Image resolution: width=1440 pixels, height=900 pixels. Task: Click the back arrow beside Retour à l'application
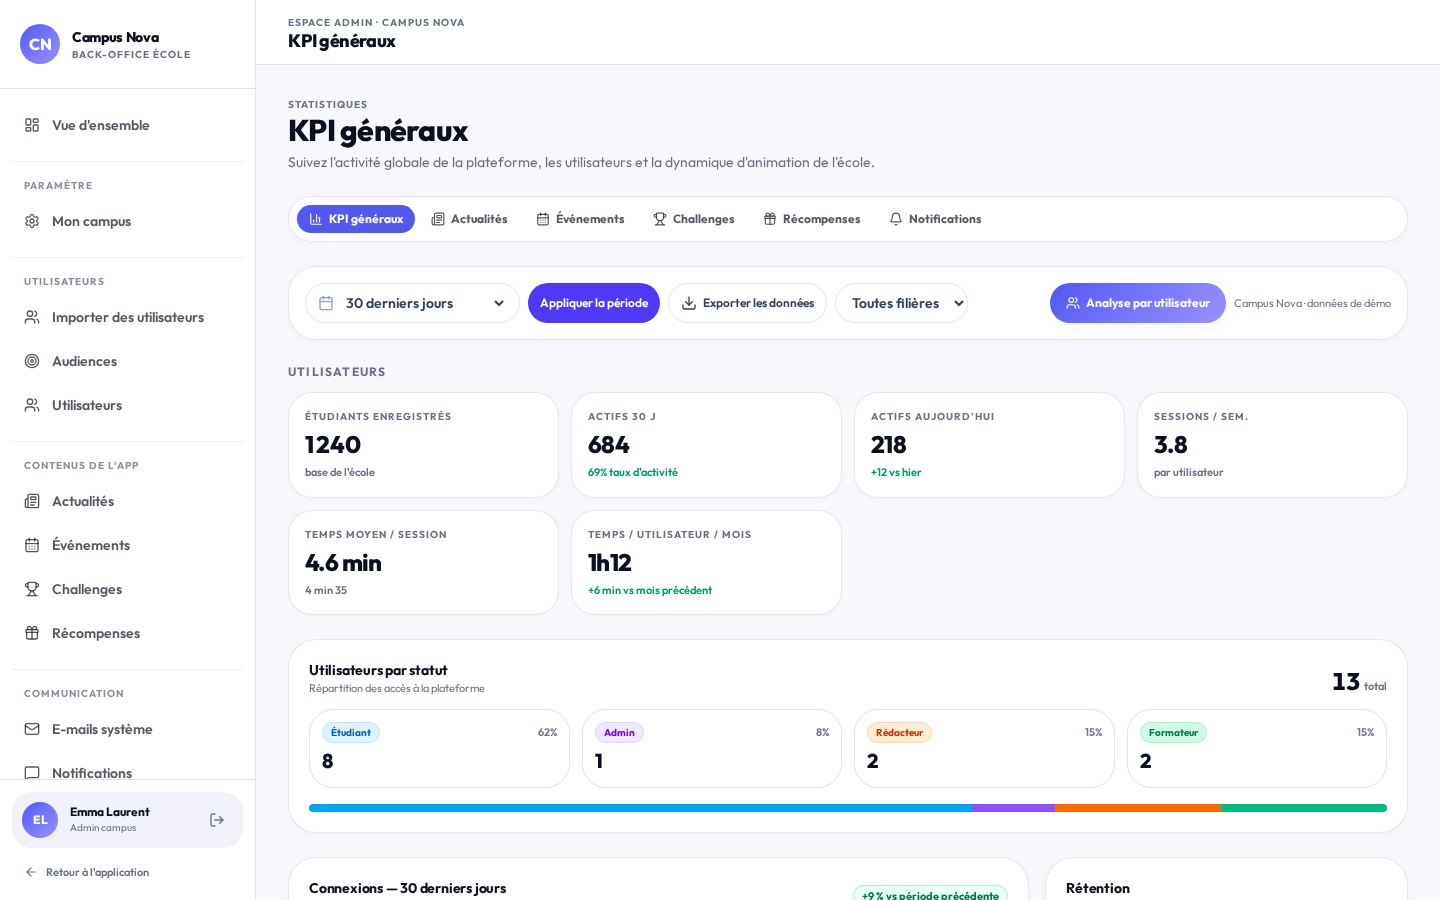[31, 872]
